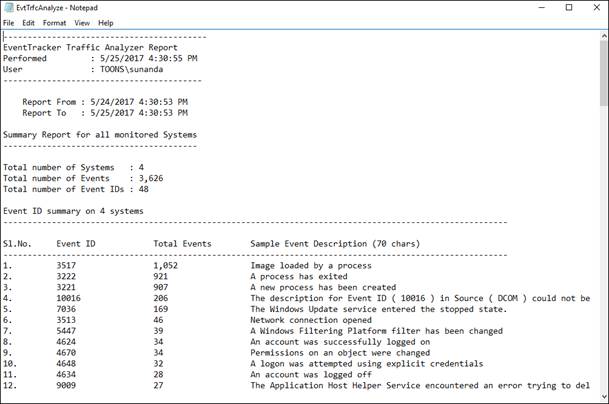This screenshot has width=609, height=404.
Task: Click 'Event ID summary on 4 systems'
Action: [73, 211]
